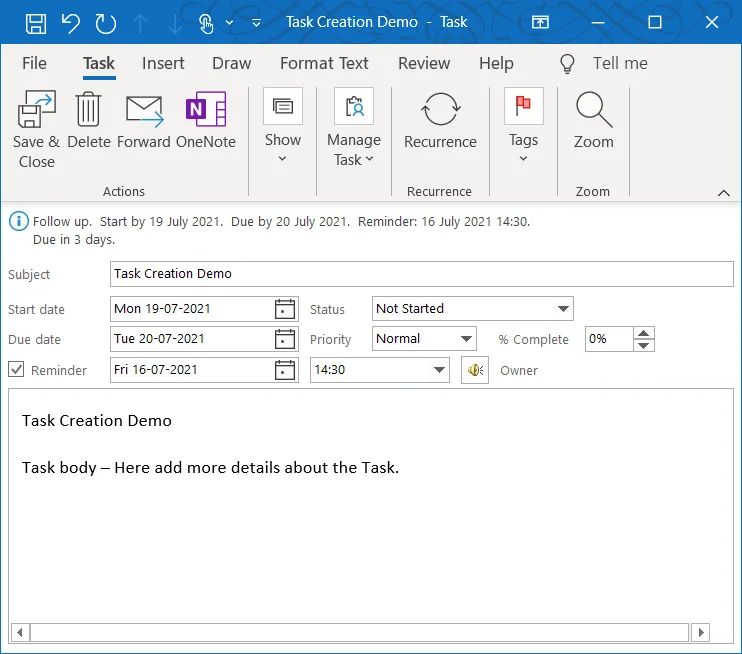The height and width of the screenshot is (654, 742).
Task: Click the follow up info icon
Action: coord(19,221)
